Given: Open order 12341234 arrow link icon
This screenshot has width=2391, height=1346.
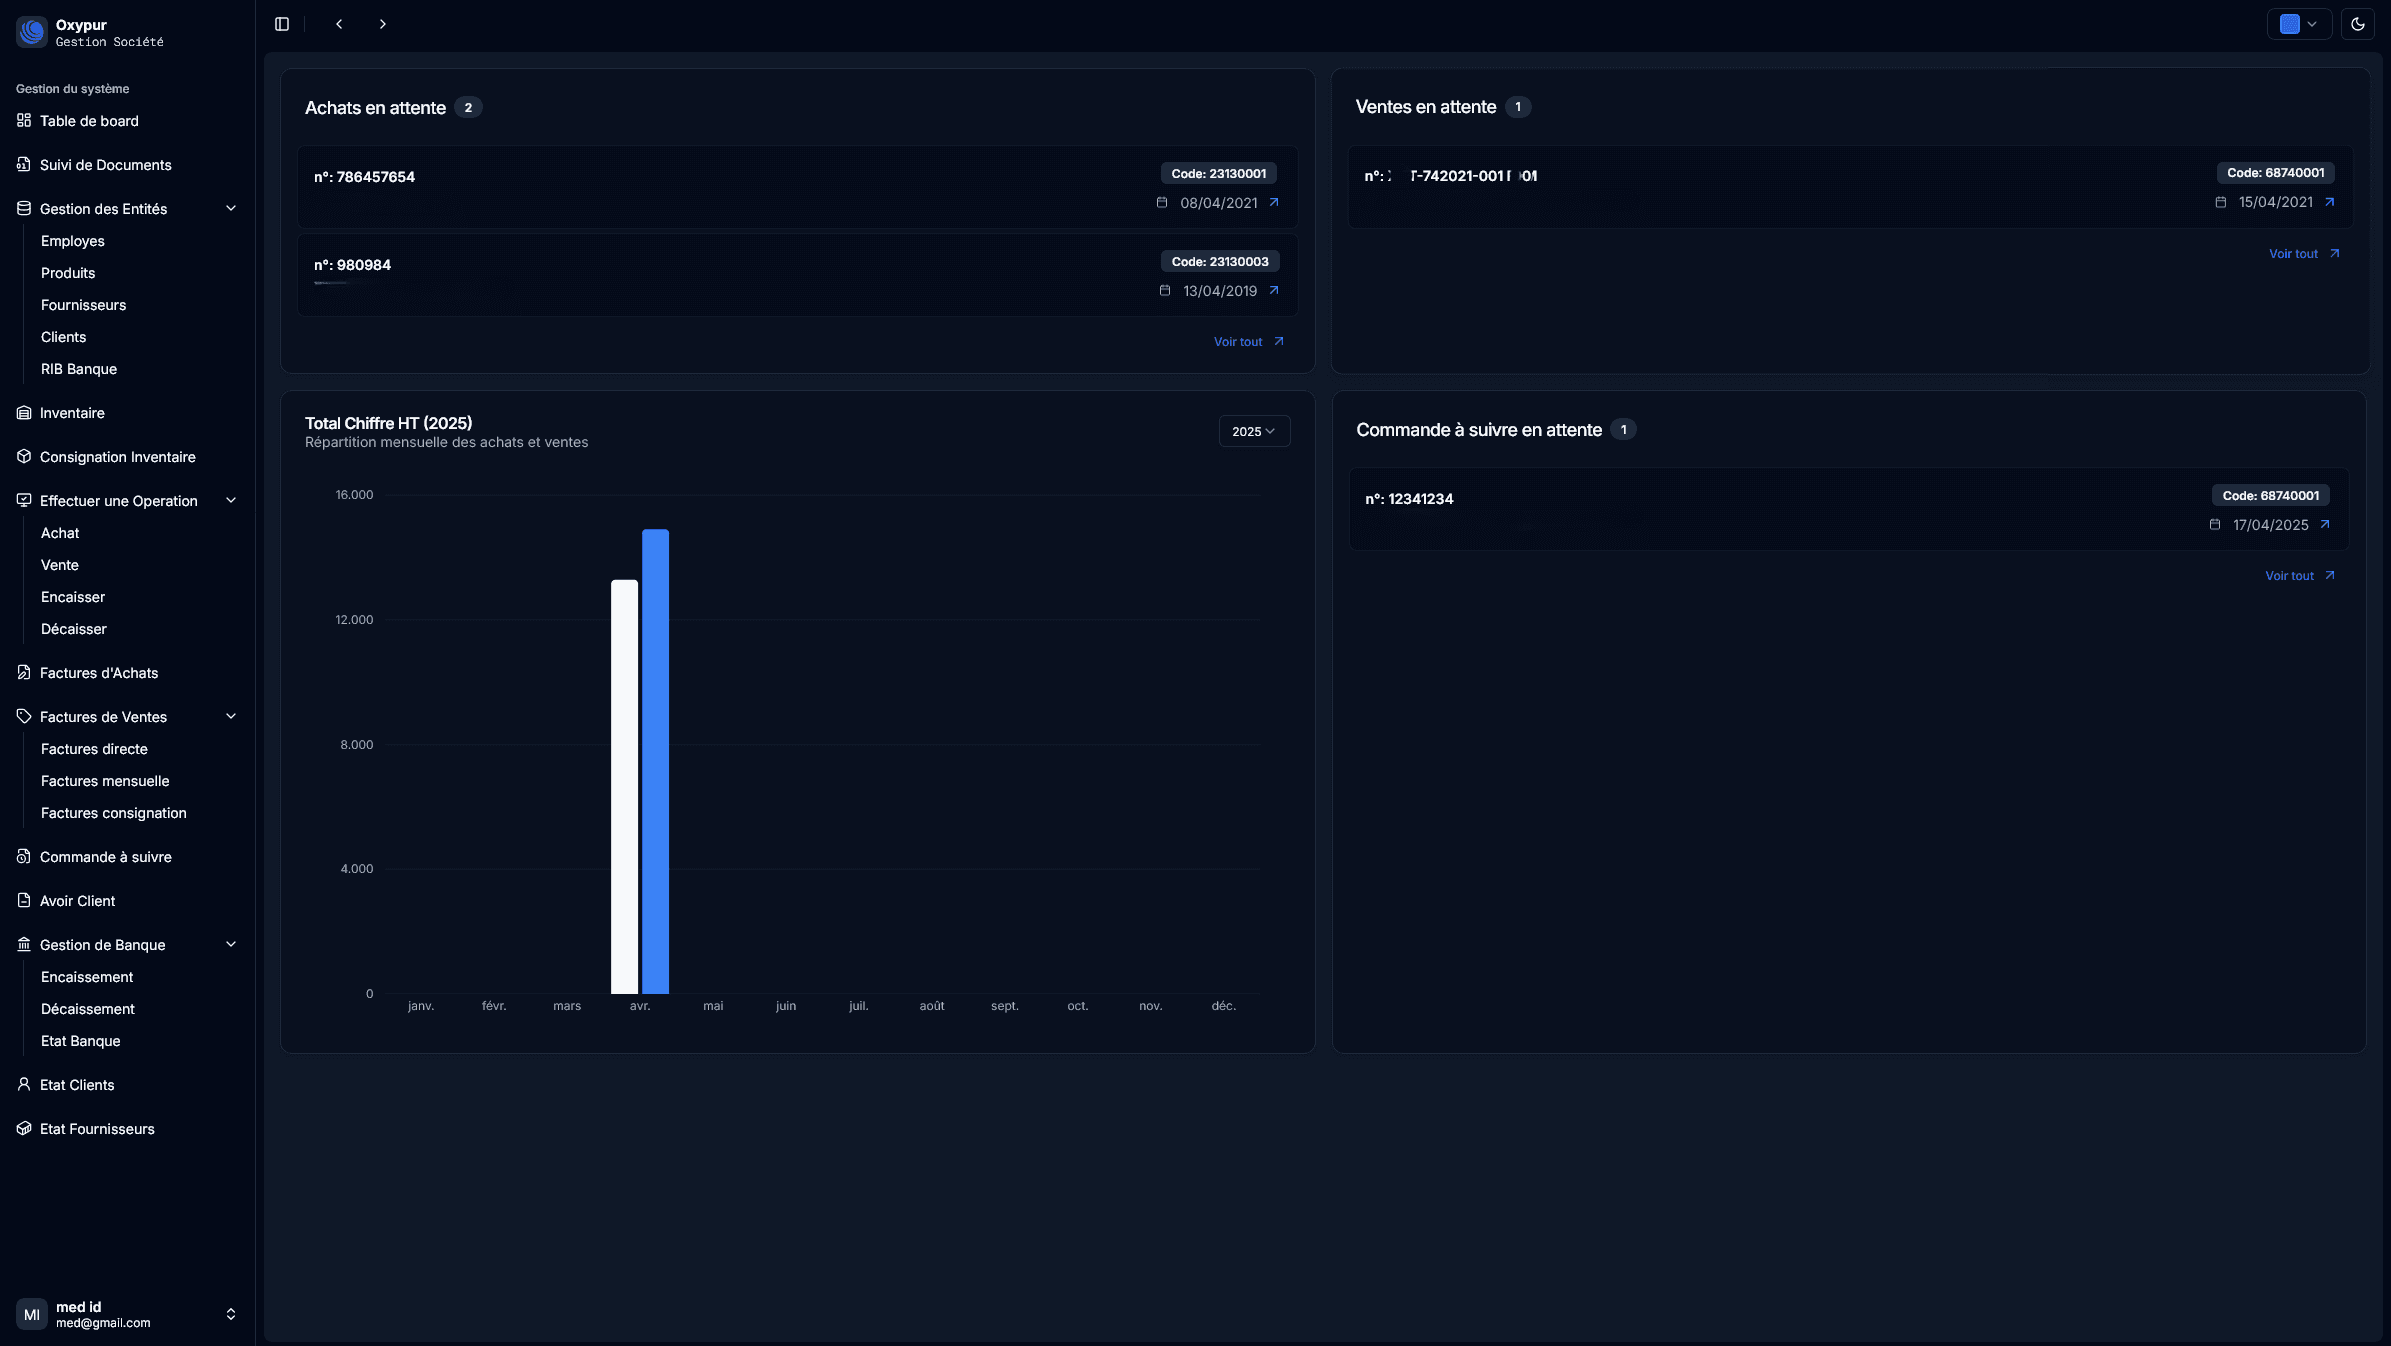Looking at the screenshot, I should click(2325, 525).
